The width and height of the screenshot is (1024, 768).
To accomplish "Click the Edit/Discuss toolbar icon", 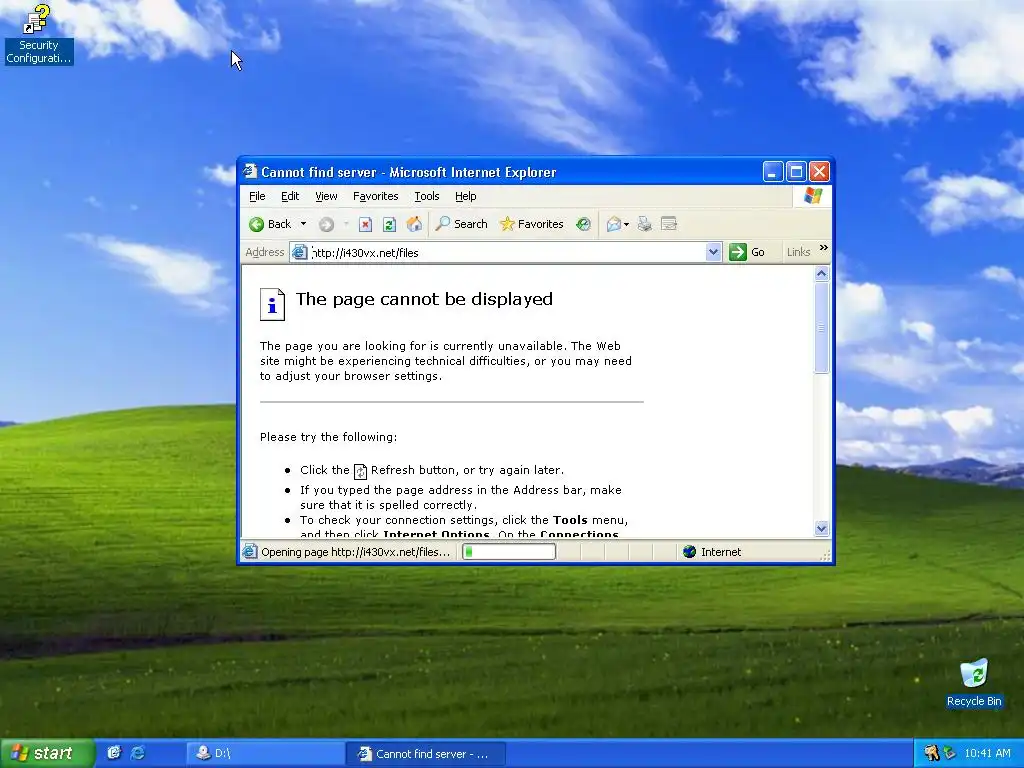I will [x=669, y=224].
